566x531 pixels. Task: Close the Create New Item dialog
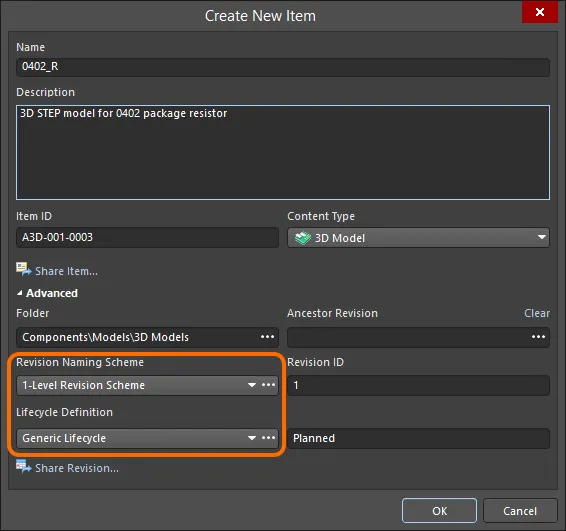click(x=540, y=12)
